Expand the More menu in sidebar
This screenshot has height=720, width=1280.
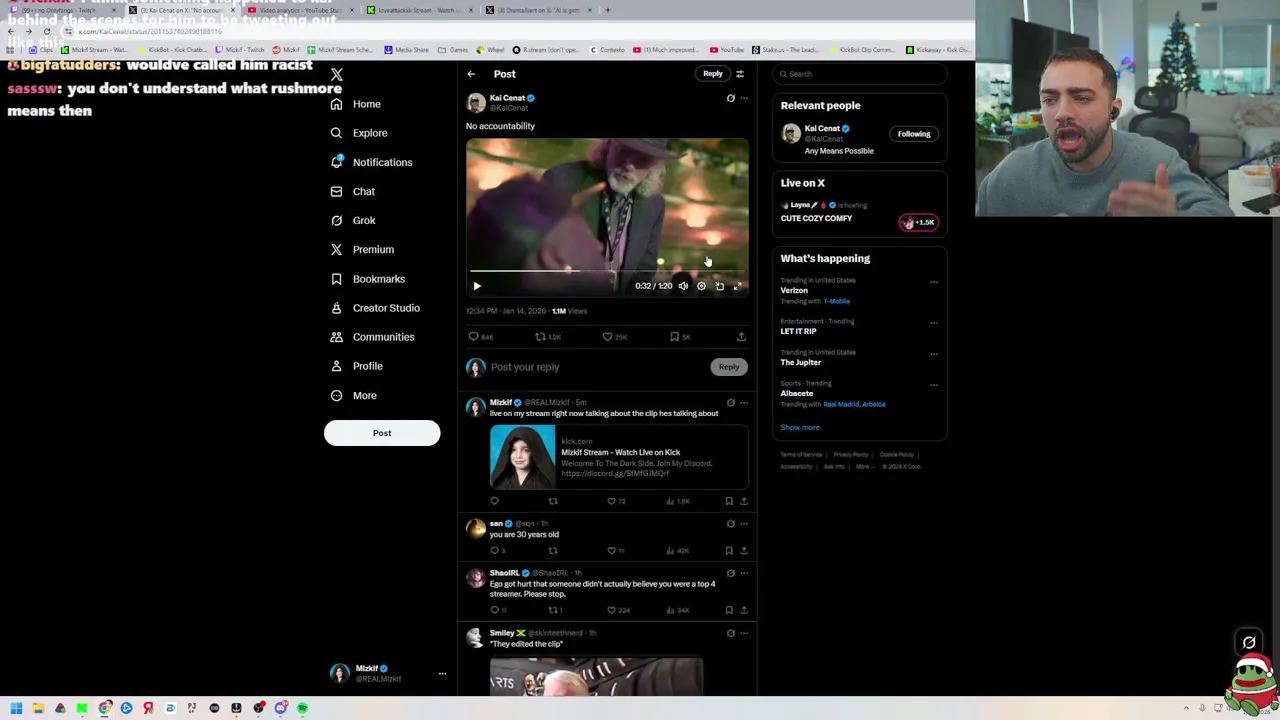(354, 395)
